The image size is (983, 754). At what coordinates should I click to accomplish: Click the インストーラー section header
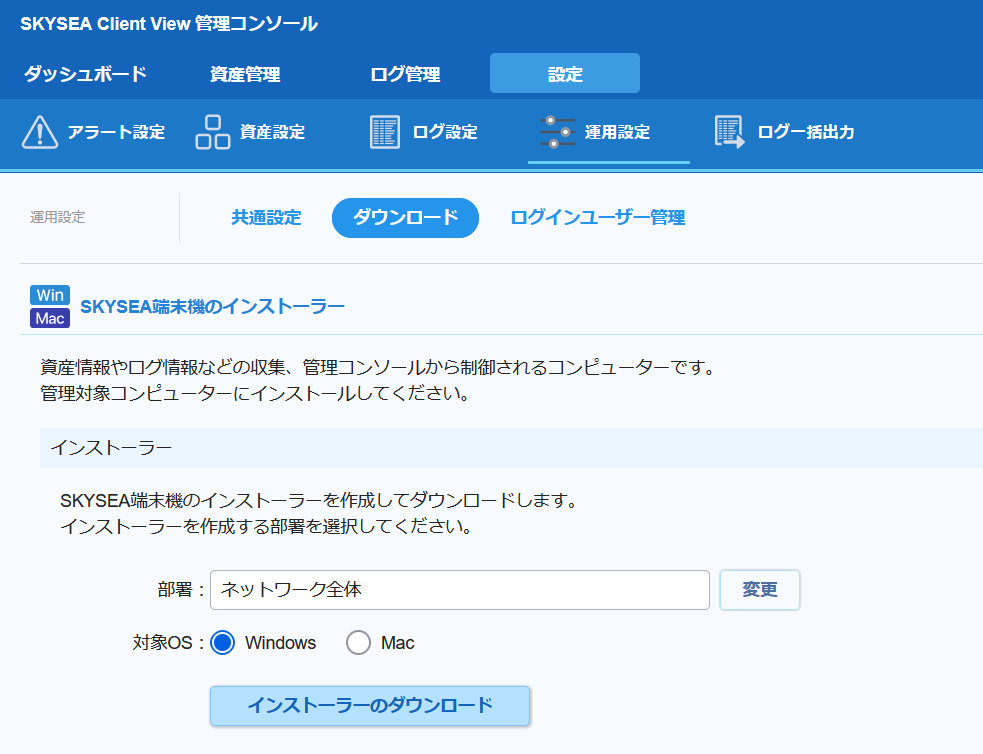tap(512, 448)
